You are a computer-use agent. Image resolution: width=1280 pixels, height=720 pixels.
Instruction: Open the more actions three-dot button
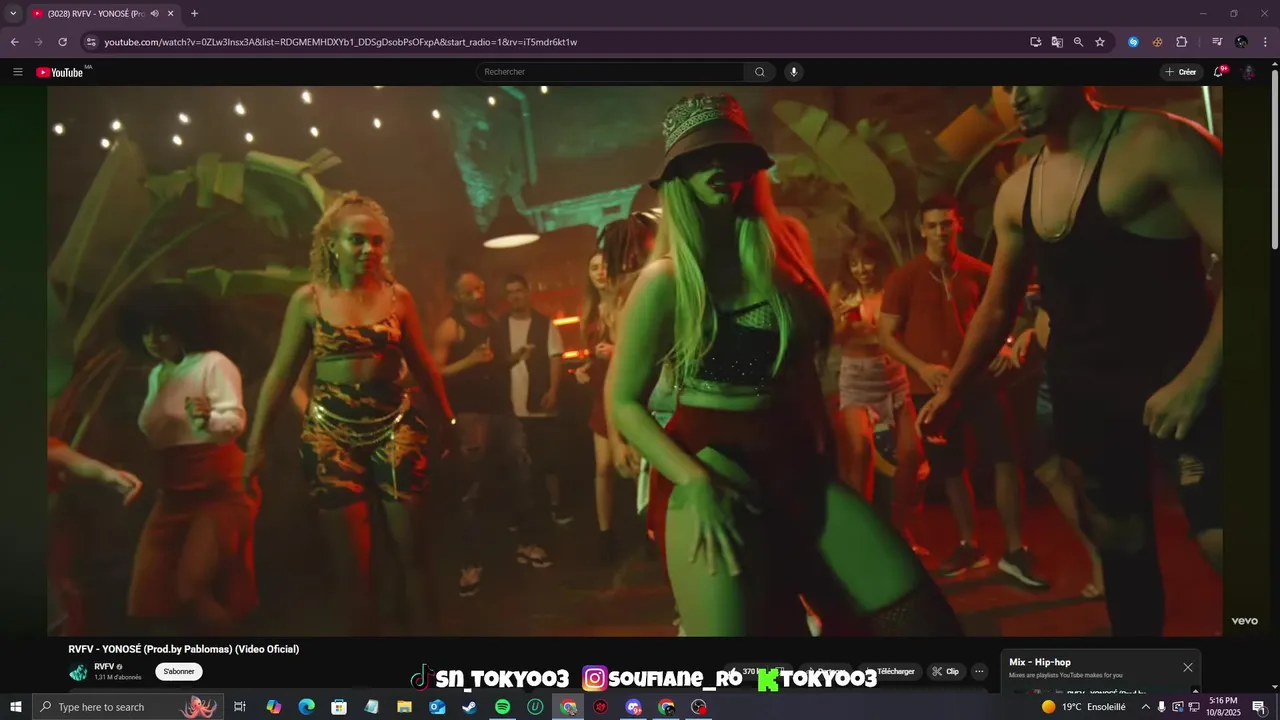click(x=980, y=672)
